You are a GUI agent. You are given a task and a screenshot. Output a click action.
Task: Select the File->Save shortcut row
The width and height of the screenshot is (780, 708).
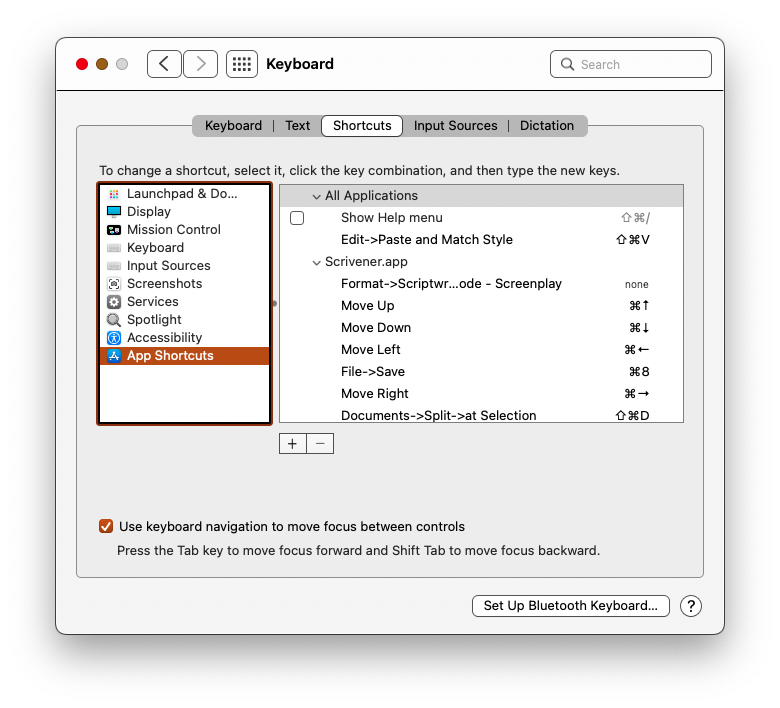(482, 371)
